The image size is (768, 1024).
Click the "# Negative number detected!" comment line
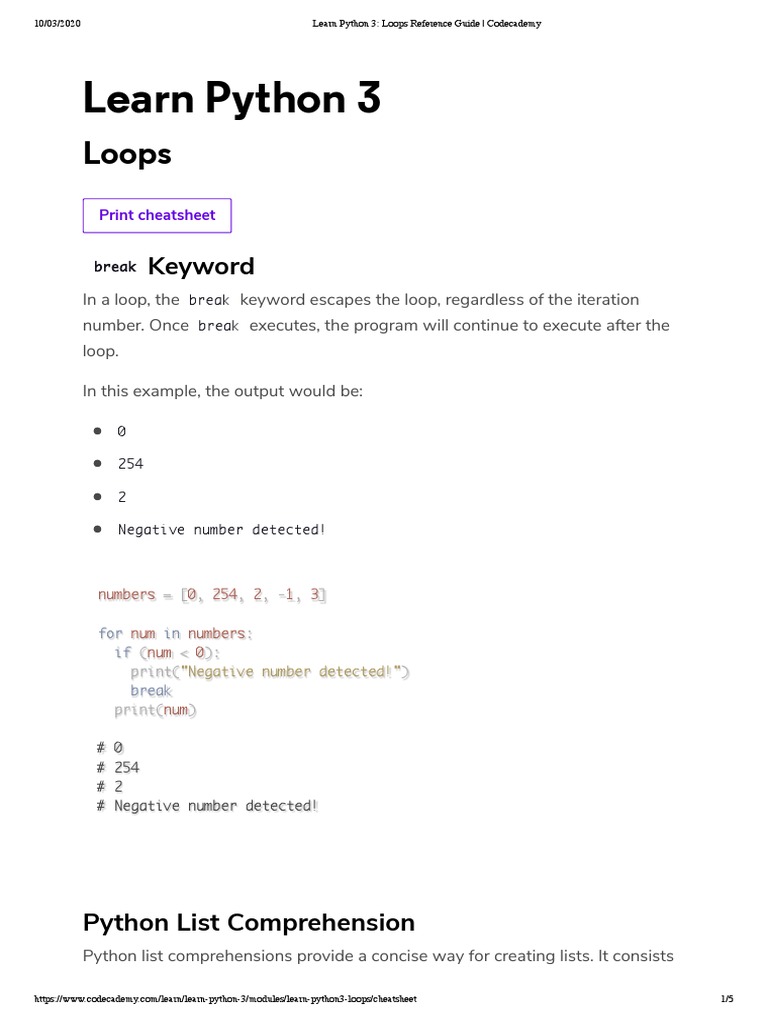click(x=207, y=806)
